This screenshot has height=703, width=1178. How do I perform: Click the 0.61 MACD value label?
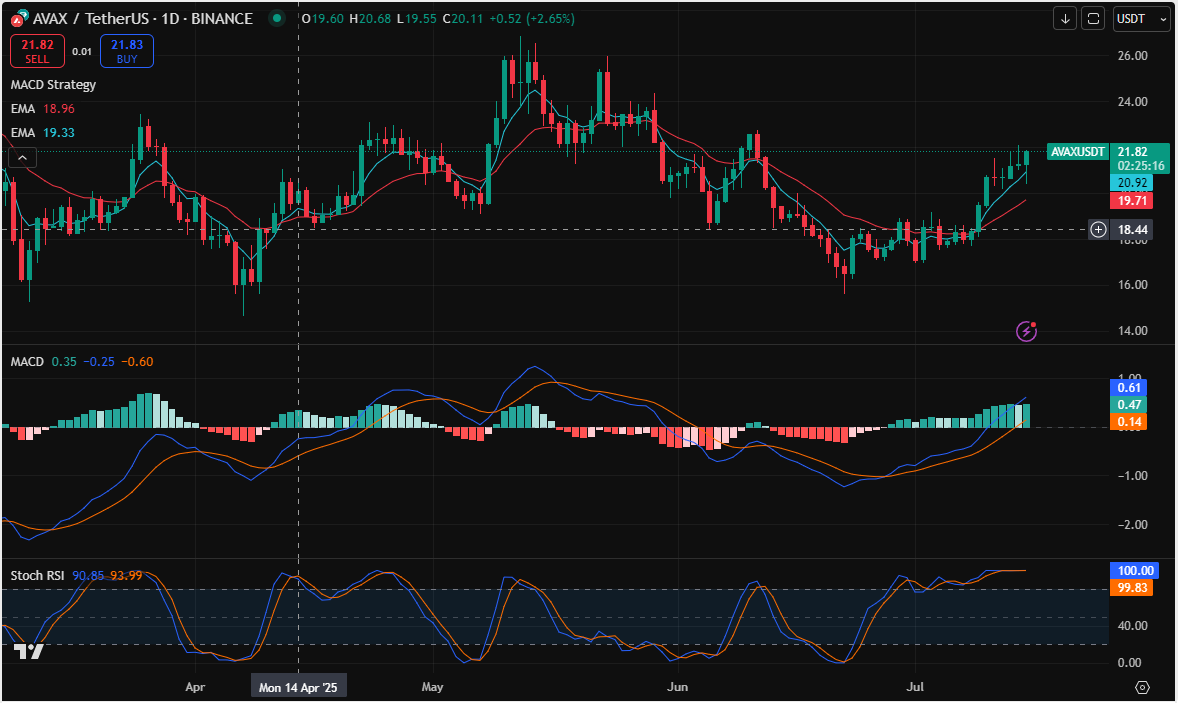pos(1129,388)
